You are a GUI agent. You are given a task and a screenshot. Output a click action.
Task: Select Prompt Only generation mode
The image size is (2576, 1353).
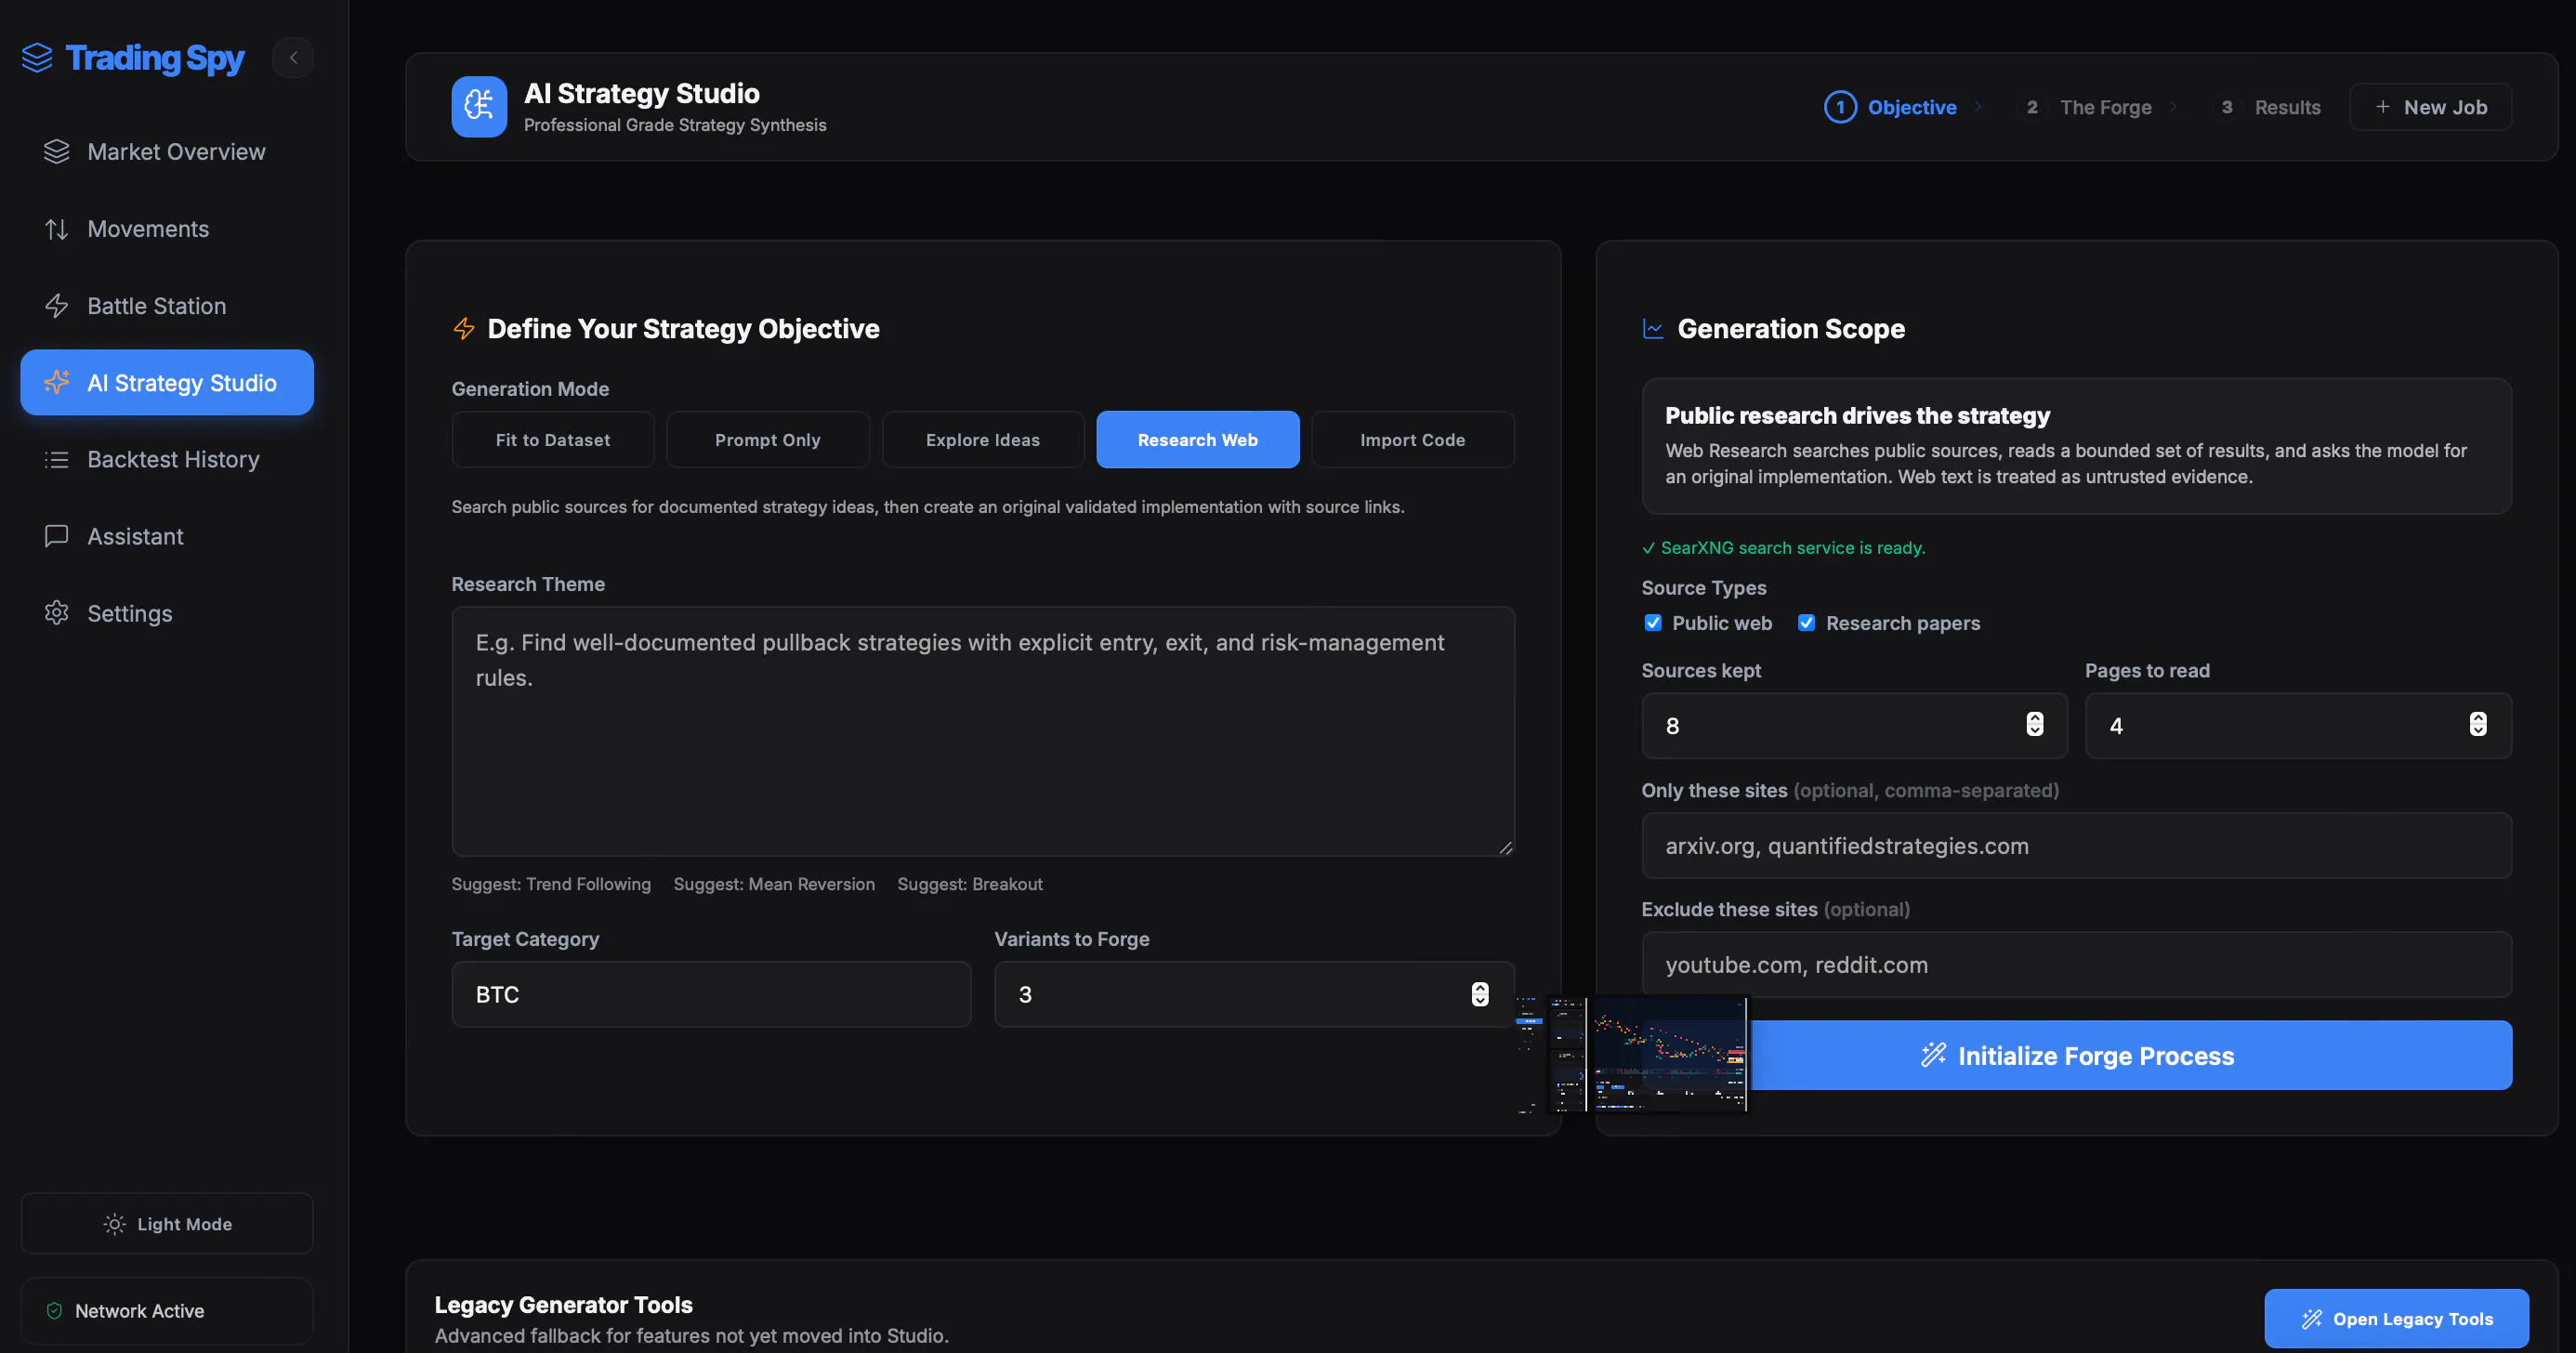click(x=768, y=440)
